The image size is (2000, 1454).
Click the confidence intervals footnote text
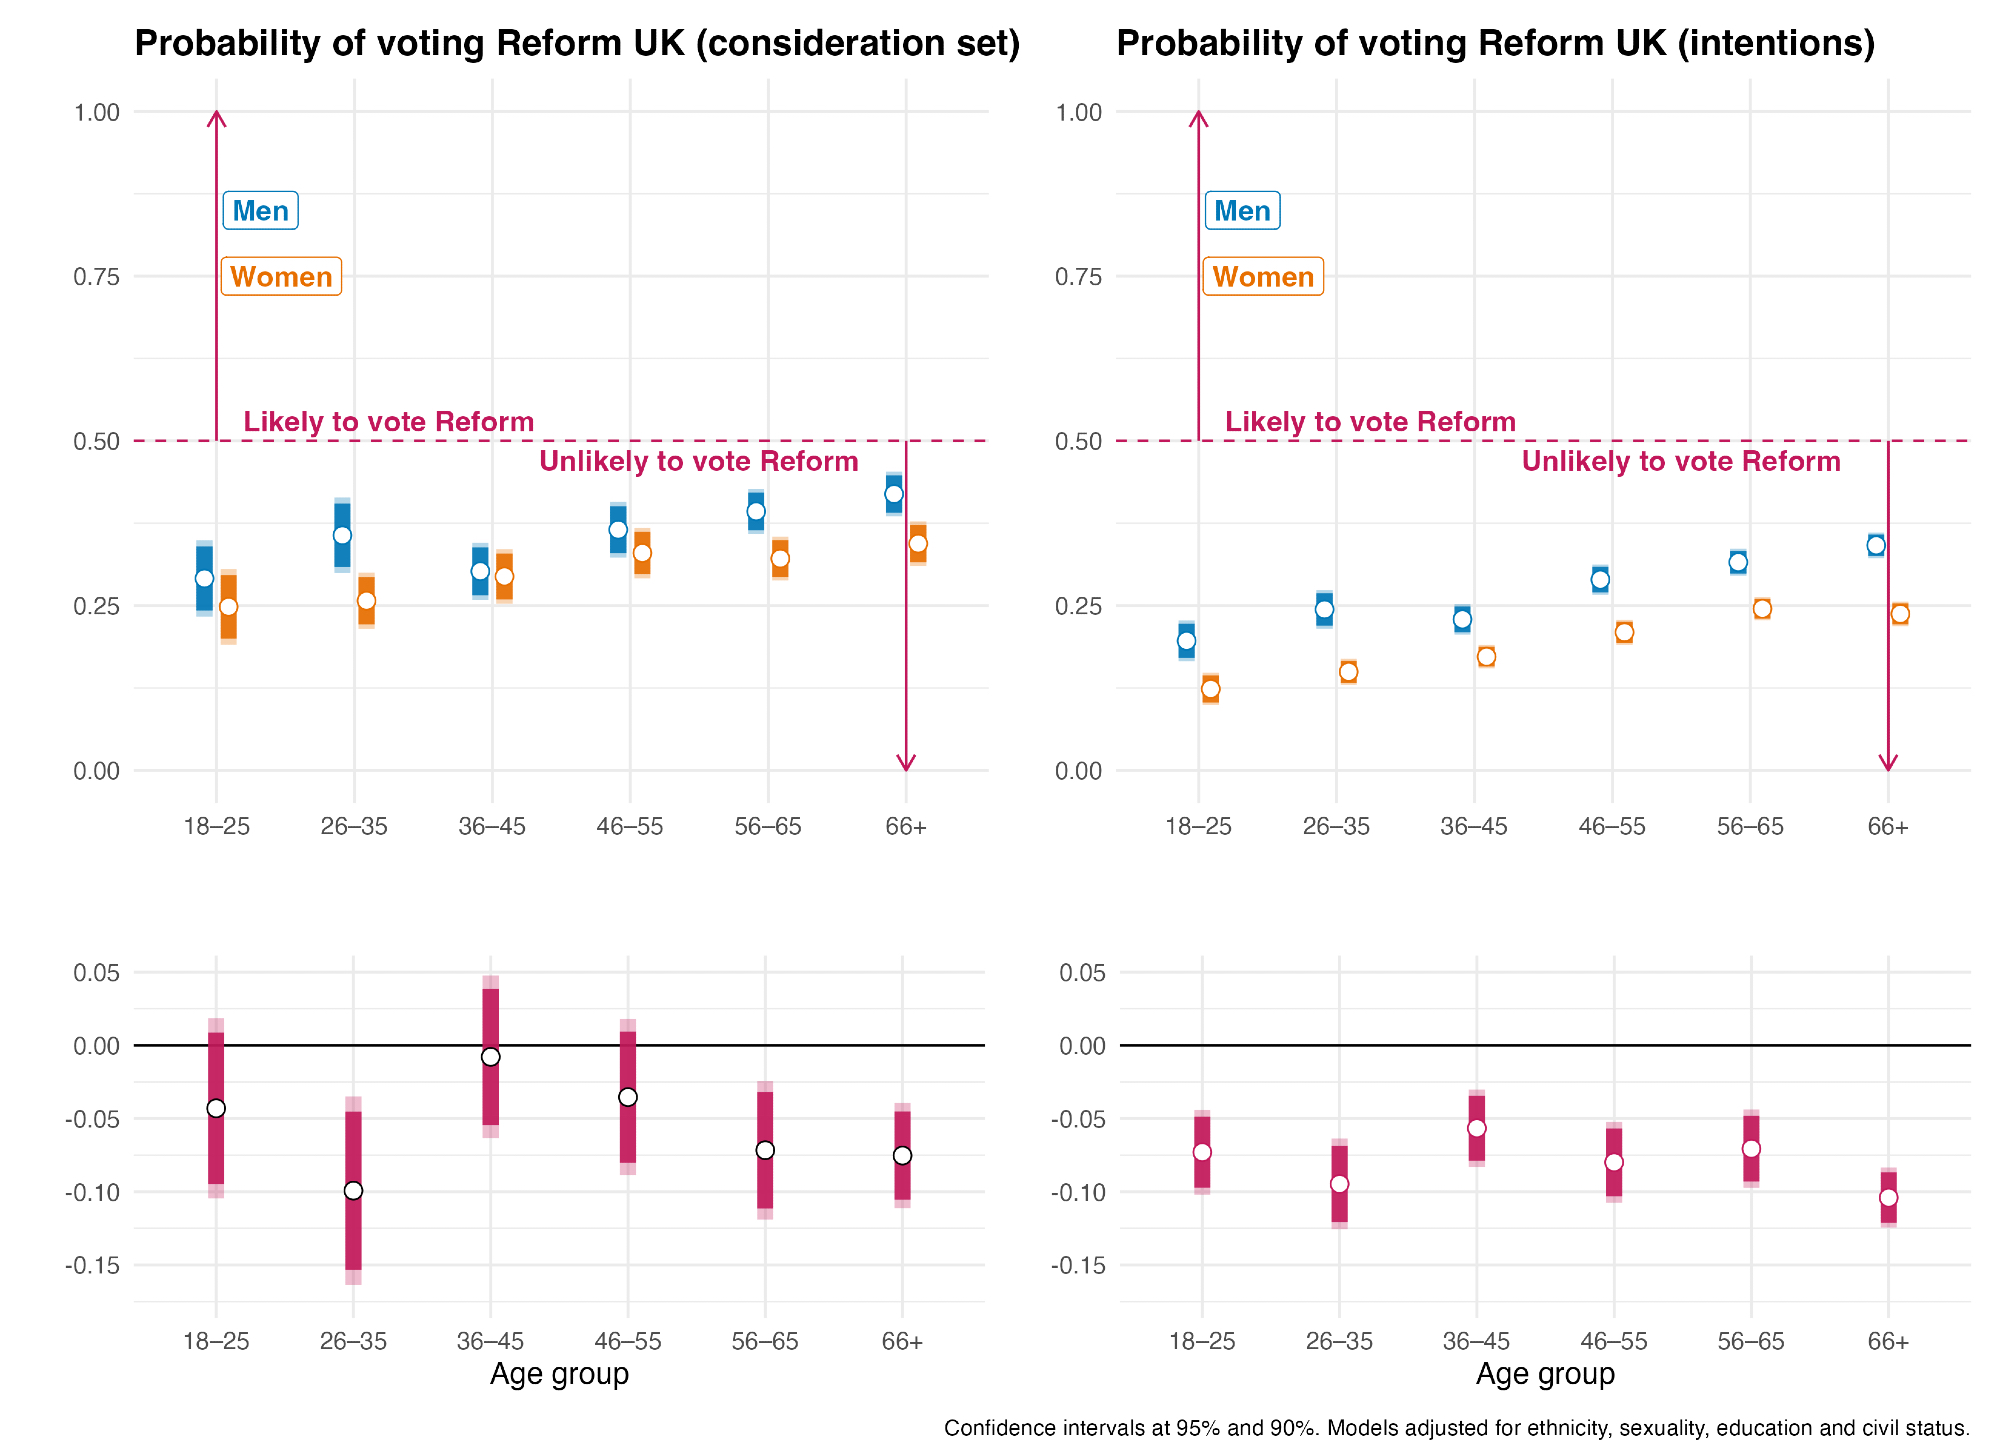tap(1456, 1428)
